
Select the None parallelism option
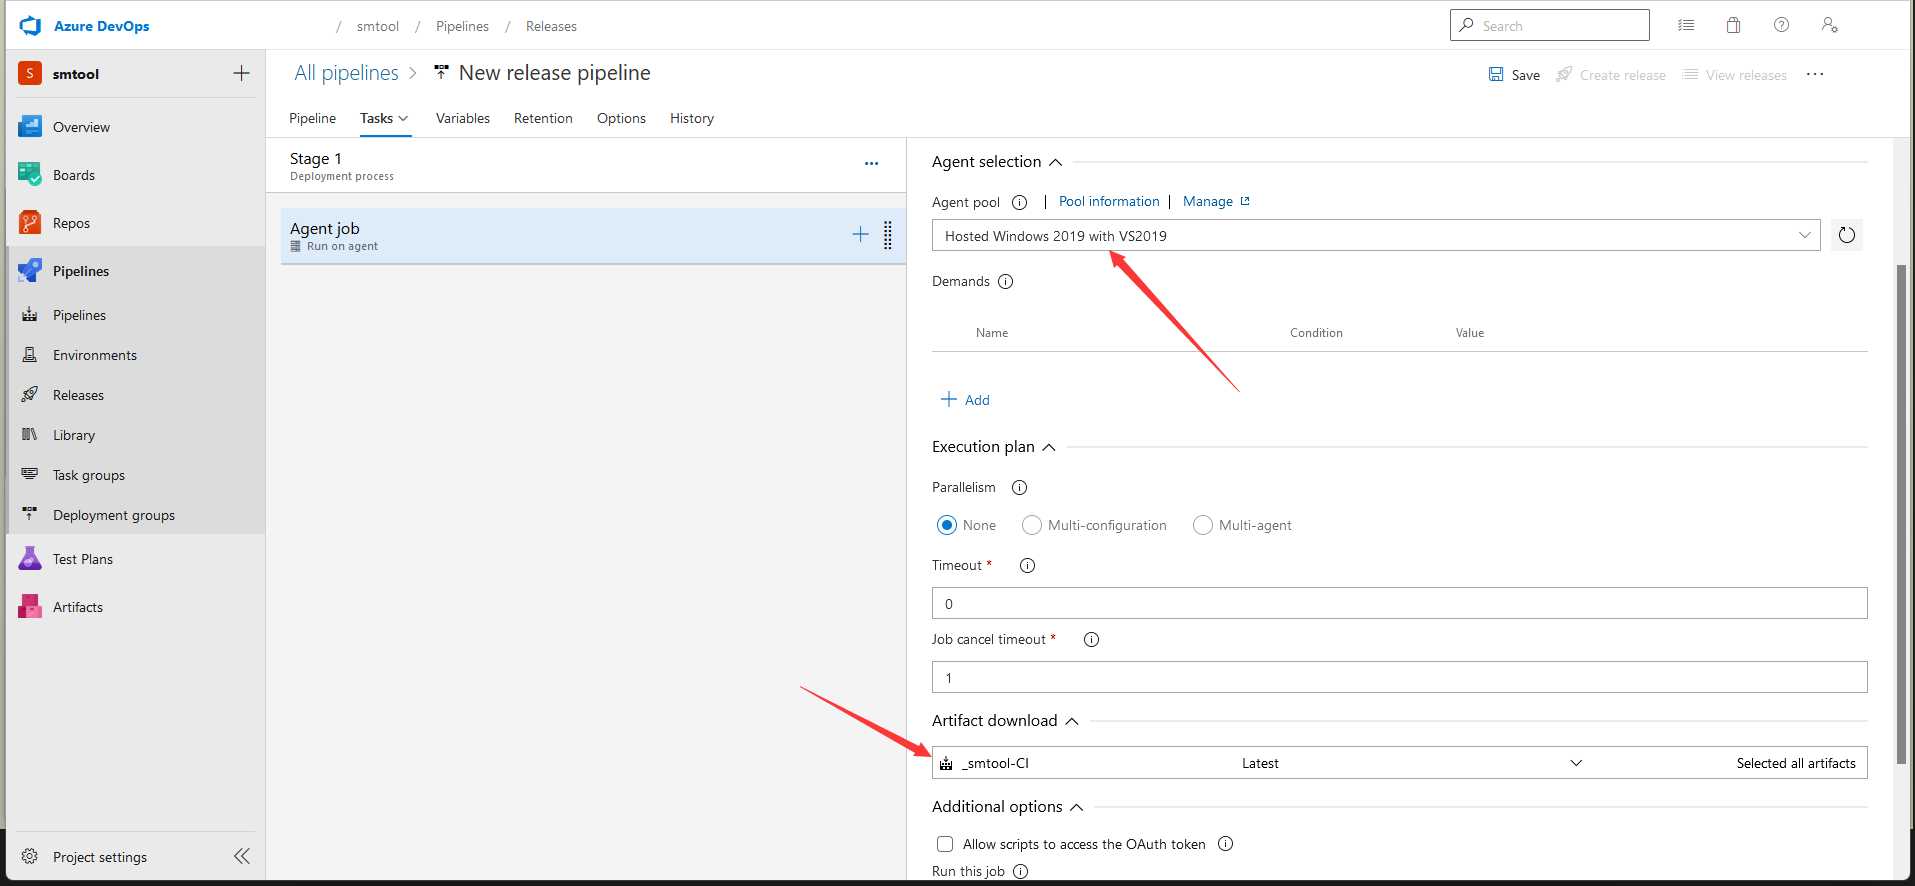pos(947,525)
